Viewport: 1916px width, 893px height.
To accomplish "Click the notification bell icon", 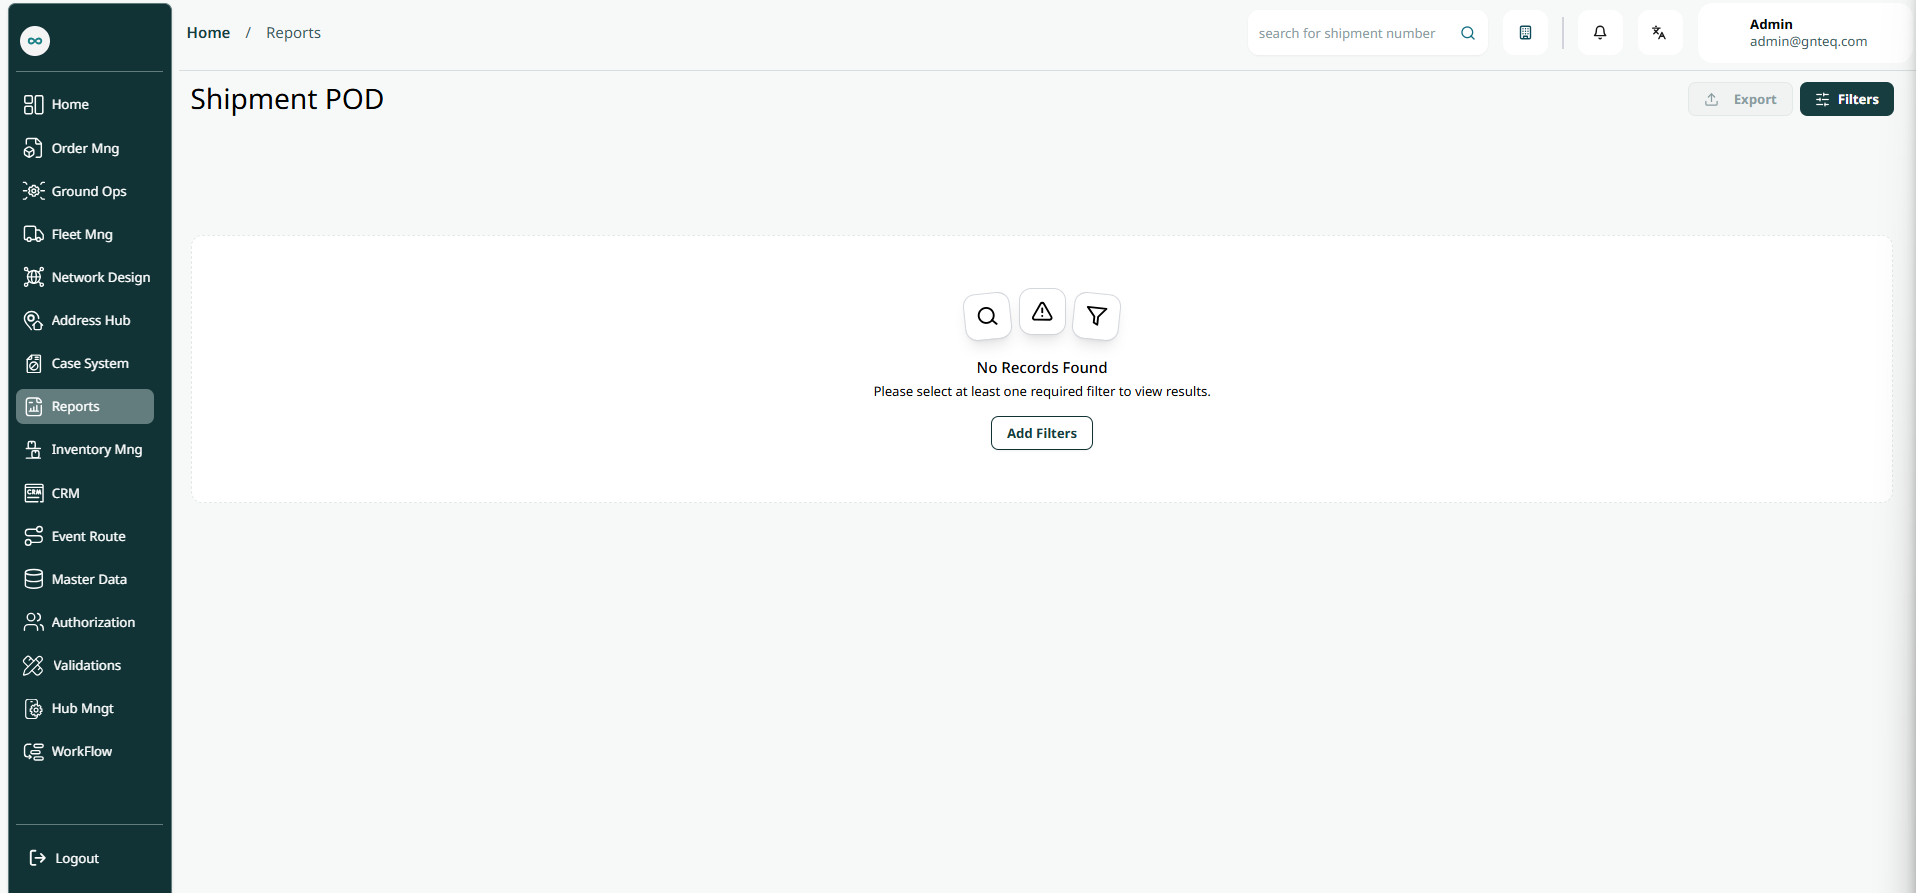I will tap(1600, 33).
